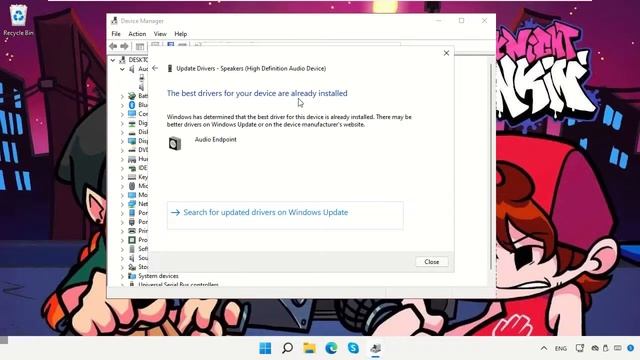Click the processors category icon

click(x=132, y=240)
